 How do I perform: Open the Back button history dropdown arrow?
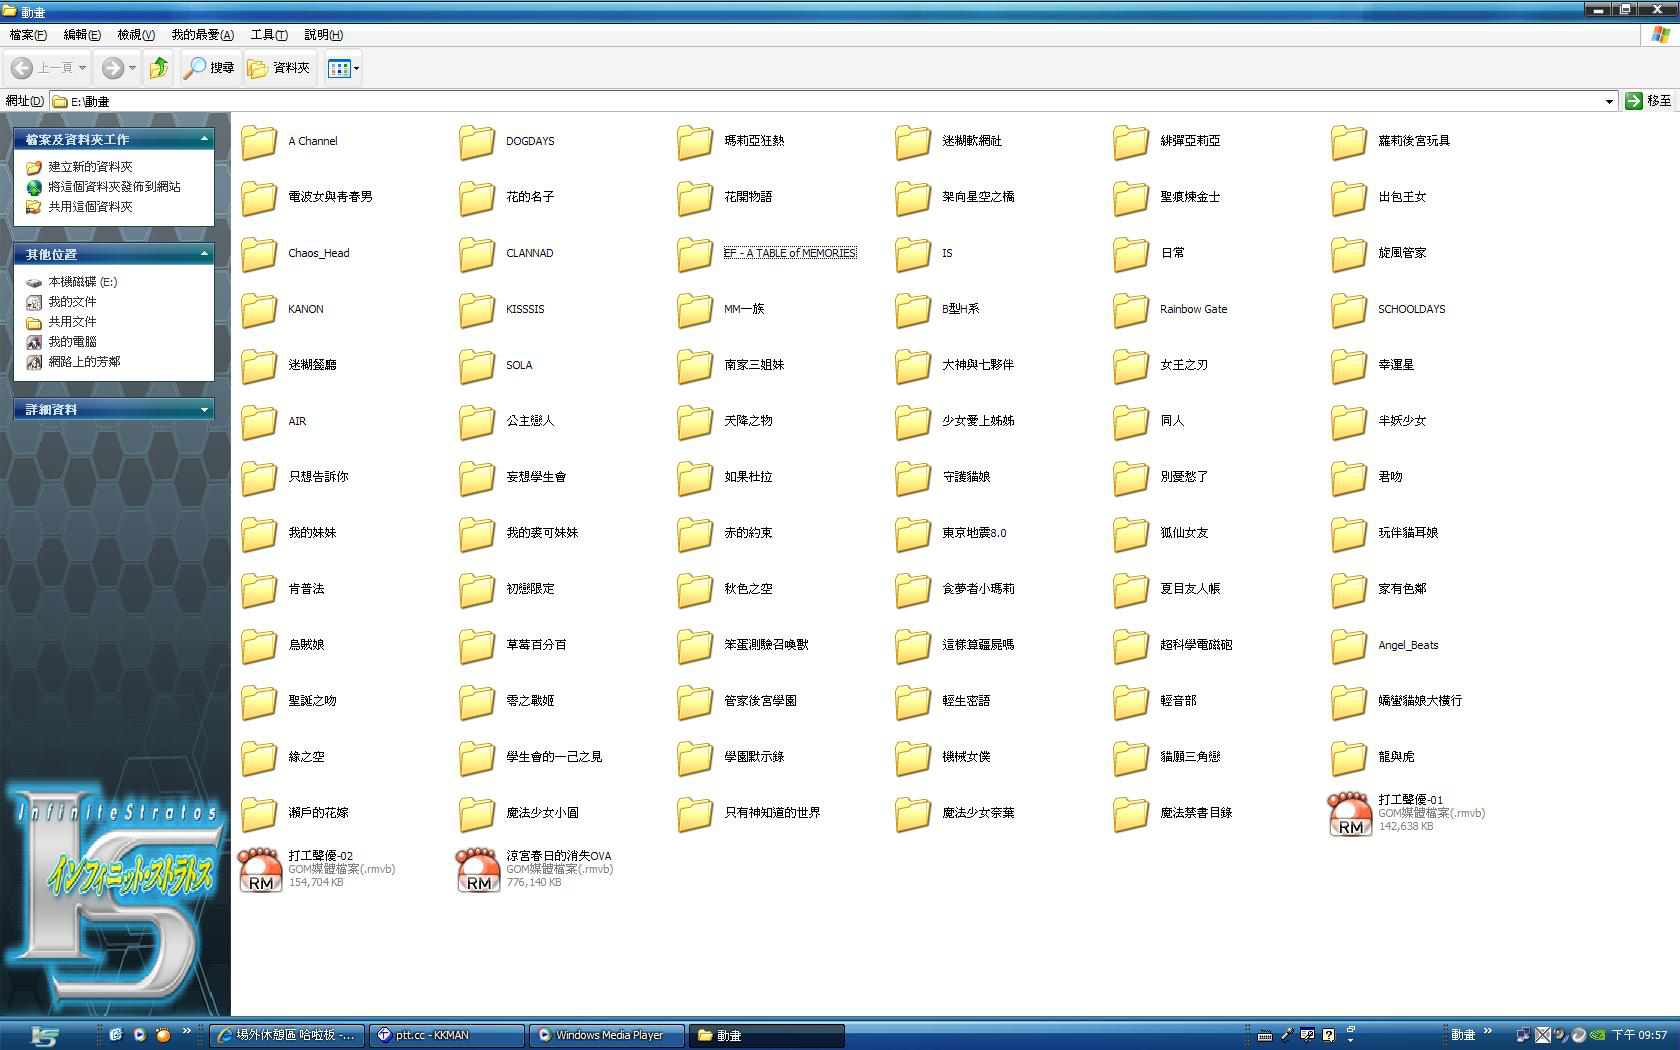tap(82, 68)
